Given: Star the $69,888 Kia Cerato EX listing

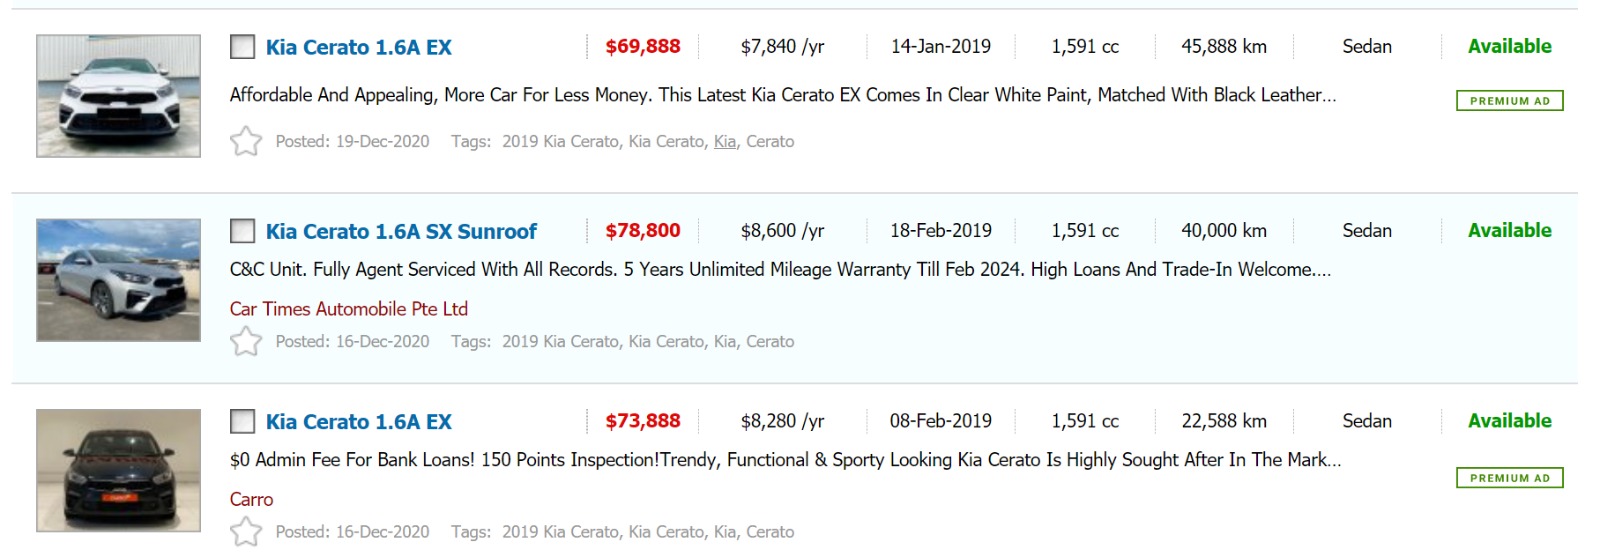Looking at the screenshot, I should (246, 141).
